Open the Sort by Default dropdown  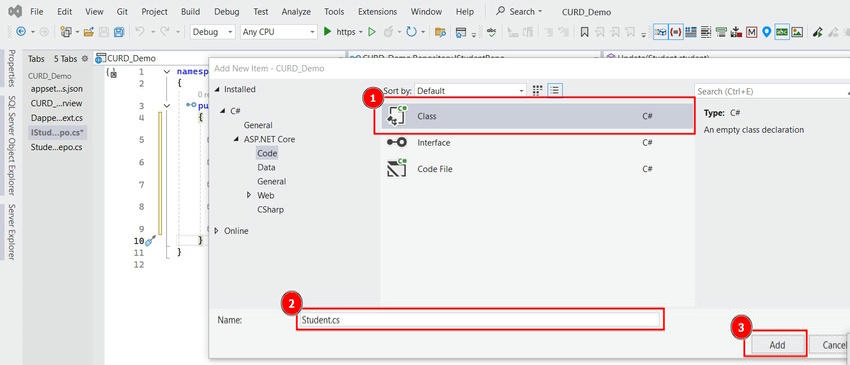[470, 91]
